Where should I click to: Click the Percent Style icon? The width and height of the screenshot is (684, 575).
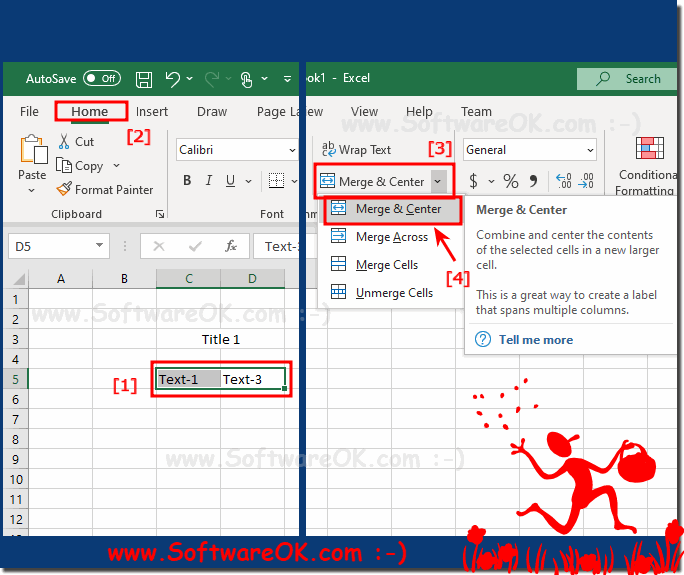(511, 181)
